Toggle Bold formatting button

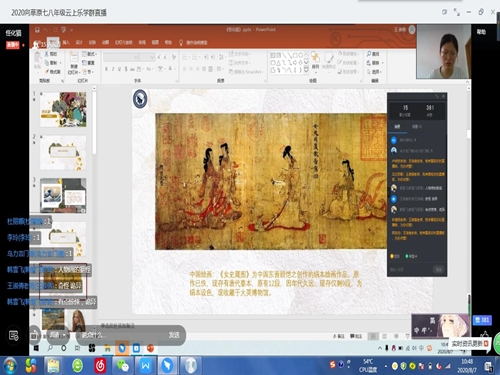(x=106, y=69)
